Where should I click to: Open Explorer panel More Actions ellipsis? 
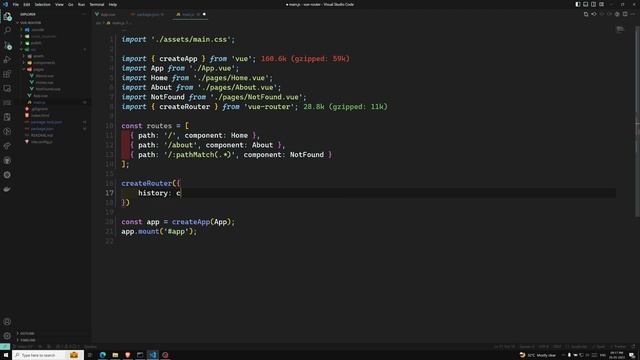84,14
